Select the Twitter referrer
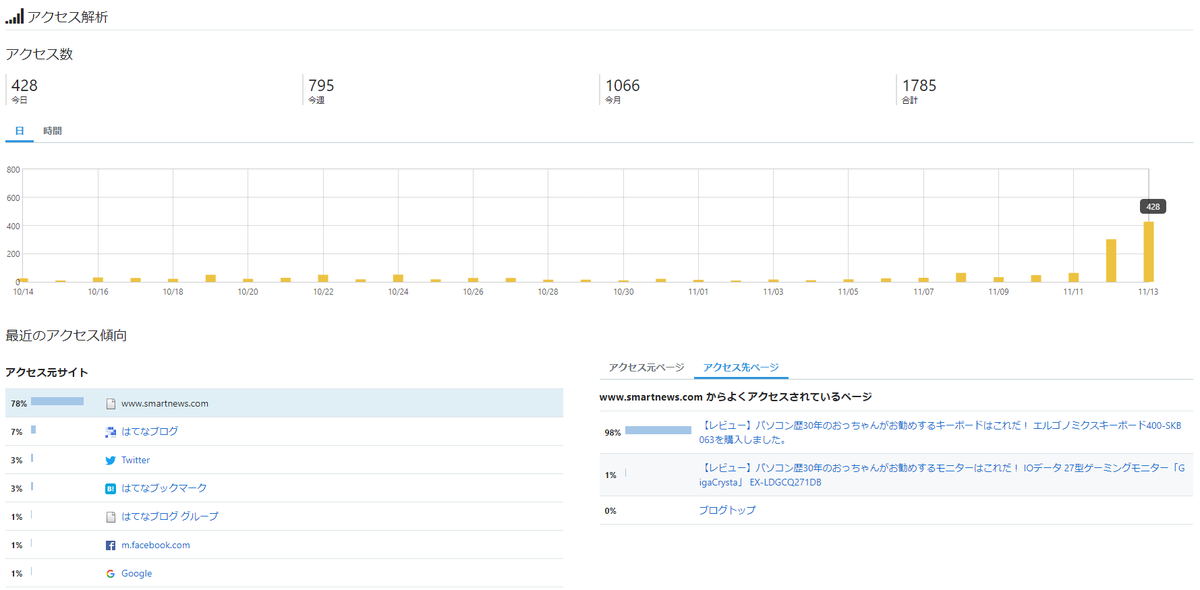This screenshot has height=590, width=1200. (135, 460)
